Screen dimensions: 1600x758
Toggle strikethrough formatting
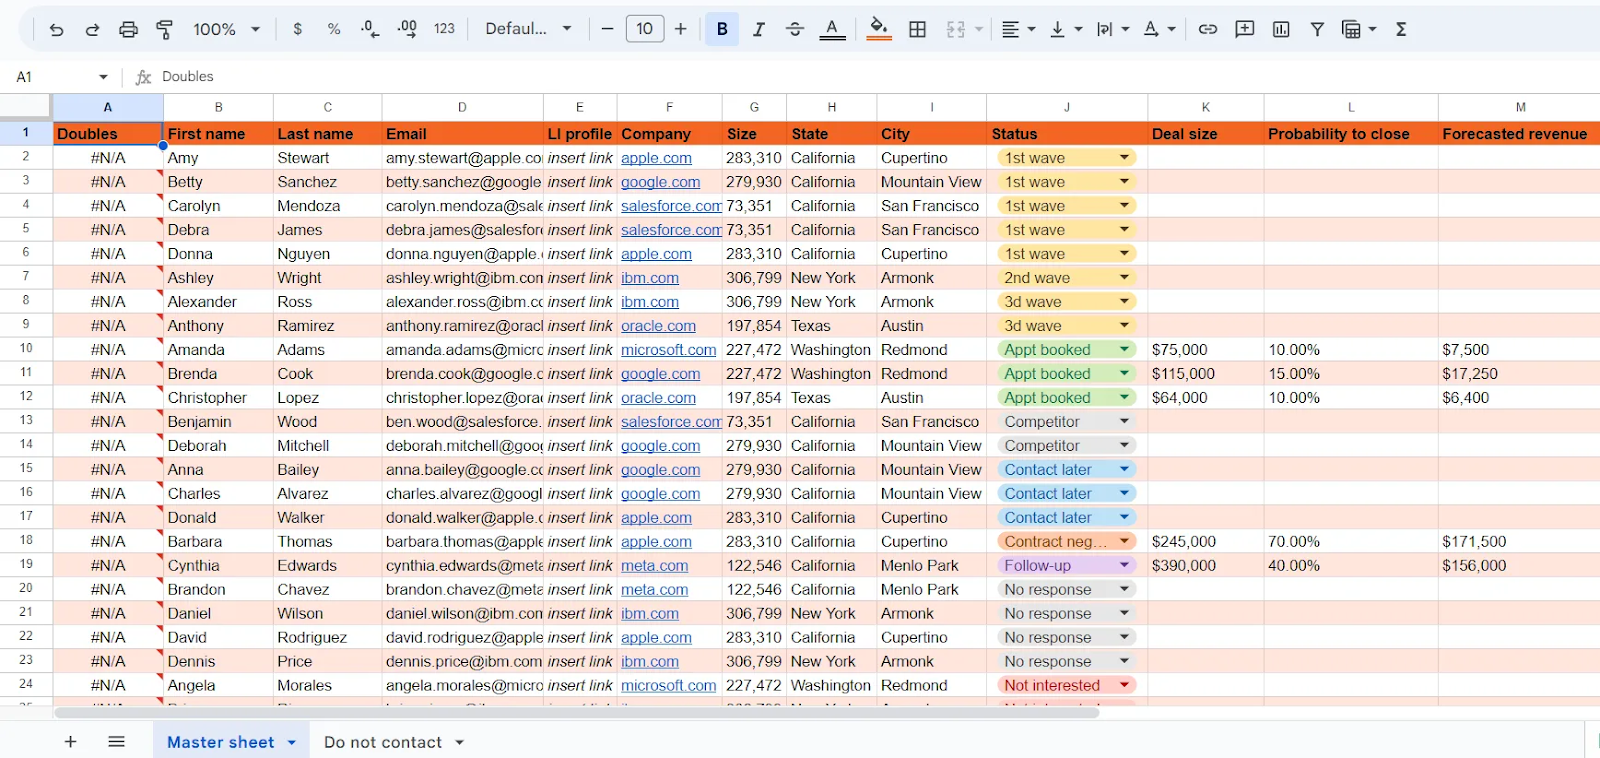click(x=795, y=29)
